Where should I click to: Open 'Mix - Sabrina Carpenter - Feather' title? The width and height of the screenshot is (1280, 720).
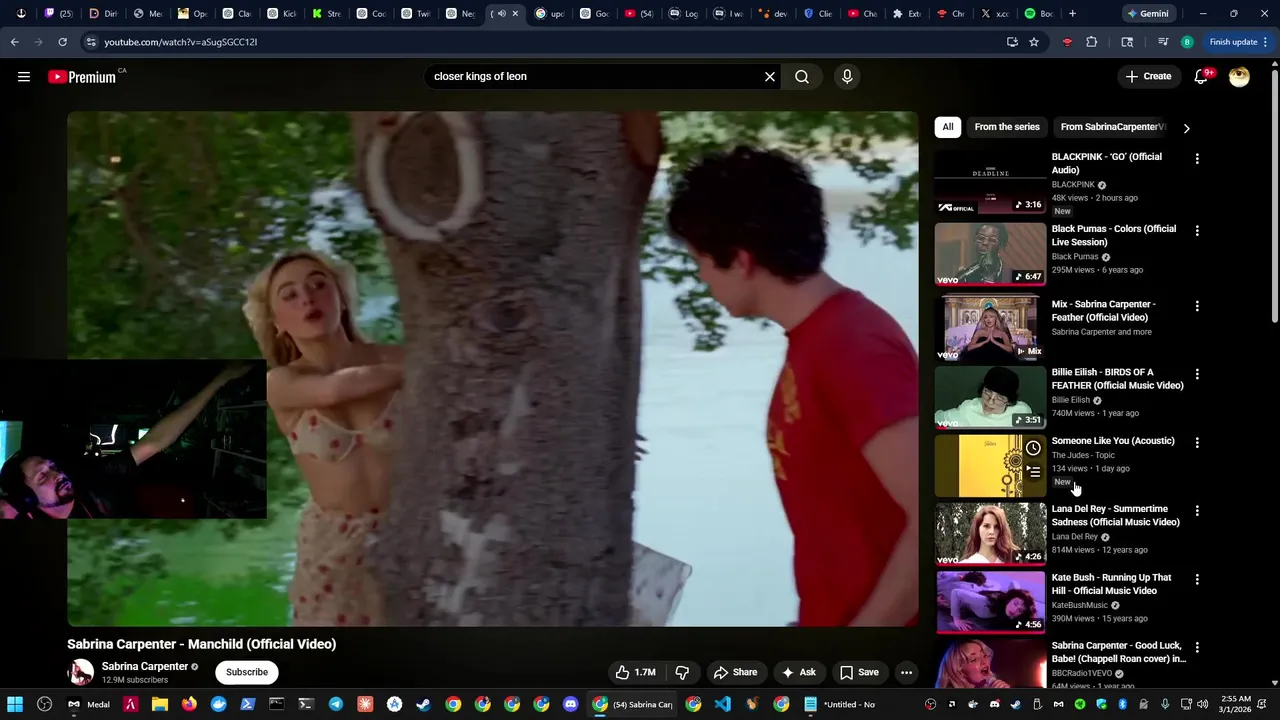(x=1103, y=310)
